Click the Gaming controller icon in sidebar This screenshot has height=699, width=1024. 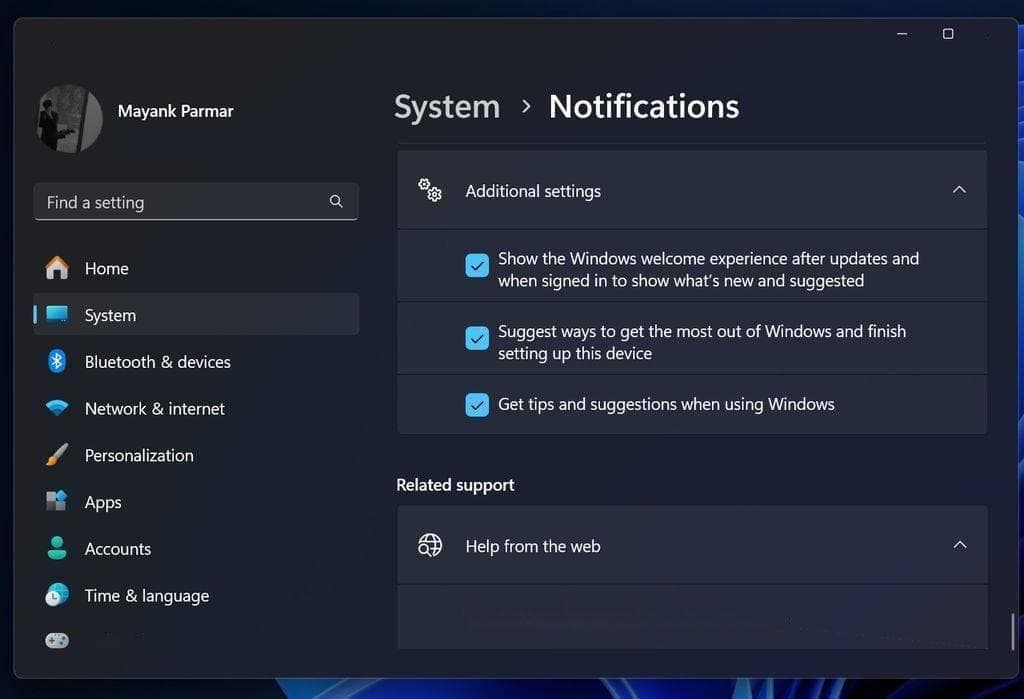[57, 640]
